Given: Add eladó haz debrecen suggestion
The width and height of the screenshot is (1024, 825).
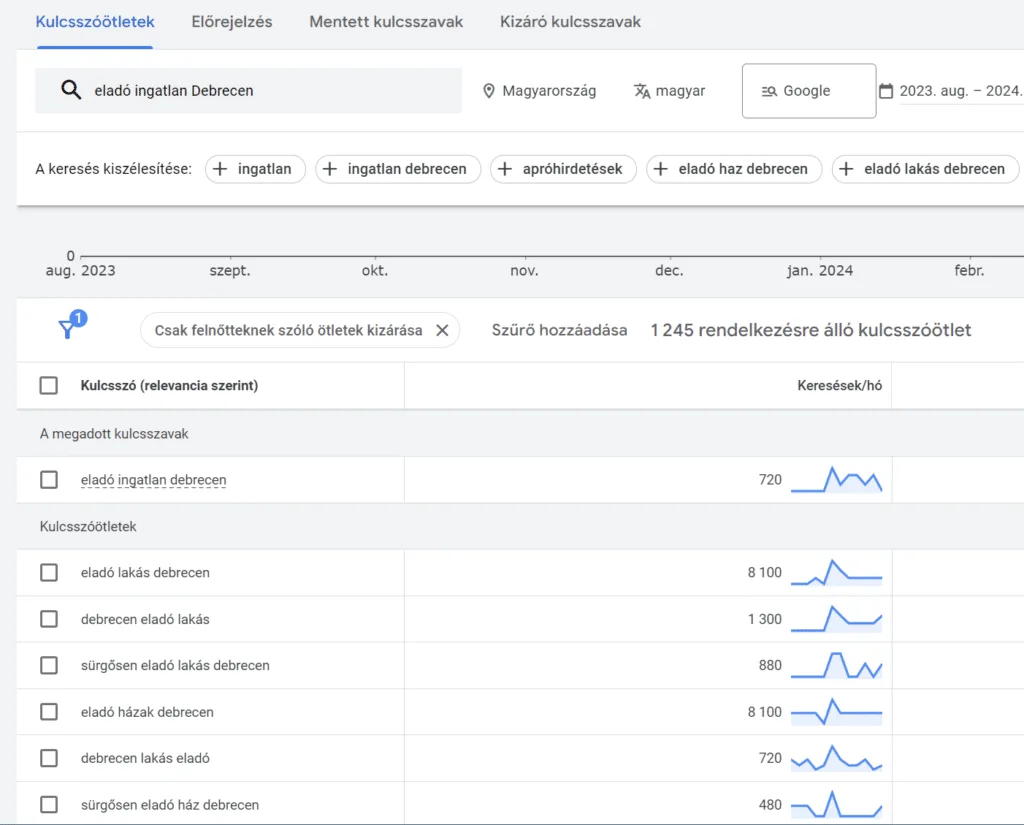Looking at the screenshot, I should click(x=734, y=169).
